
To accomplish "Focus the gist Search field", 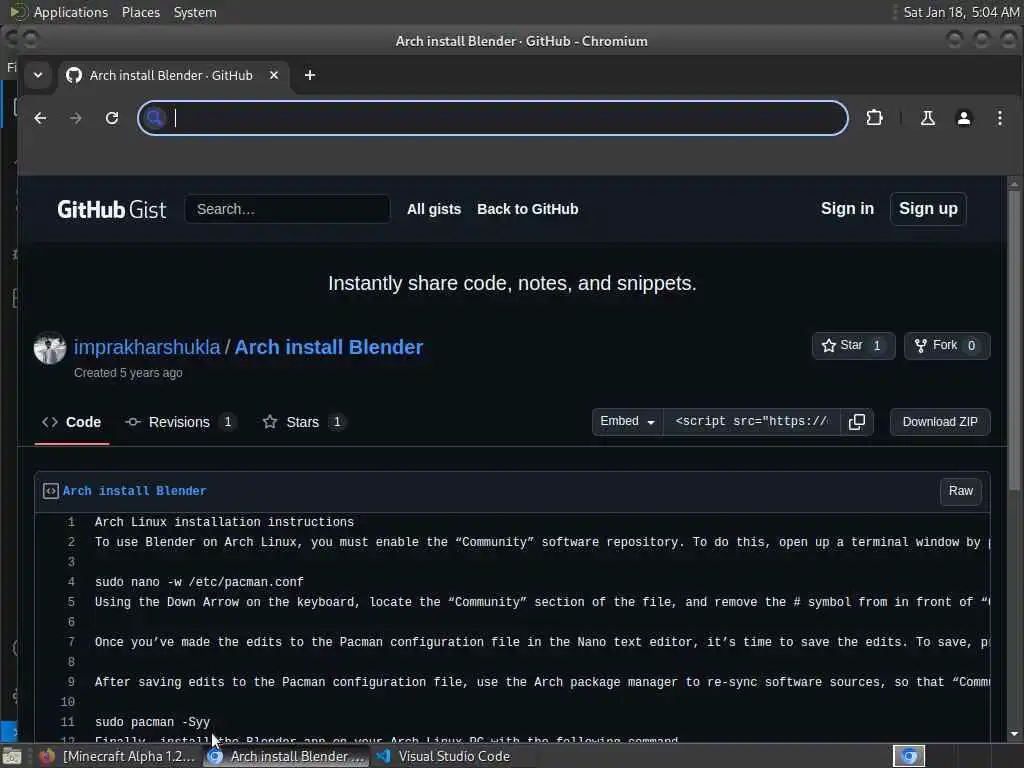I will [x=287, y=209].
